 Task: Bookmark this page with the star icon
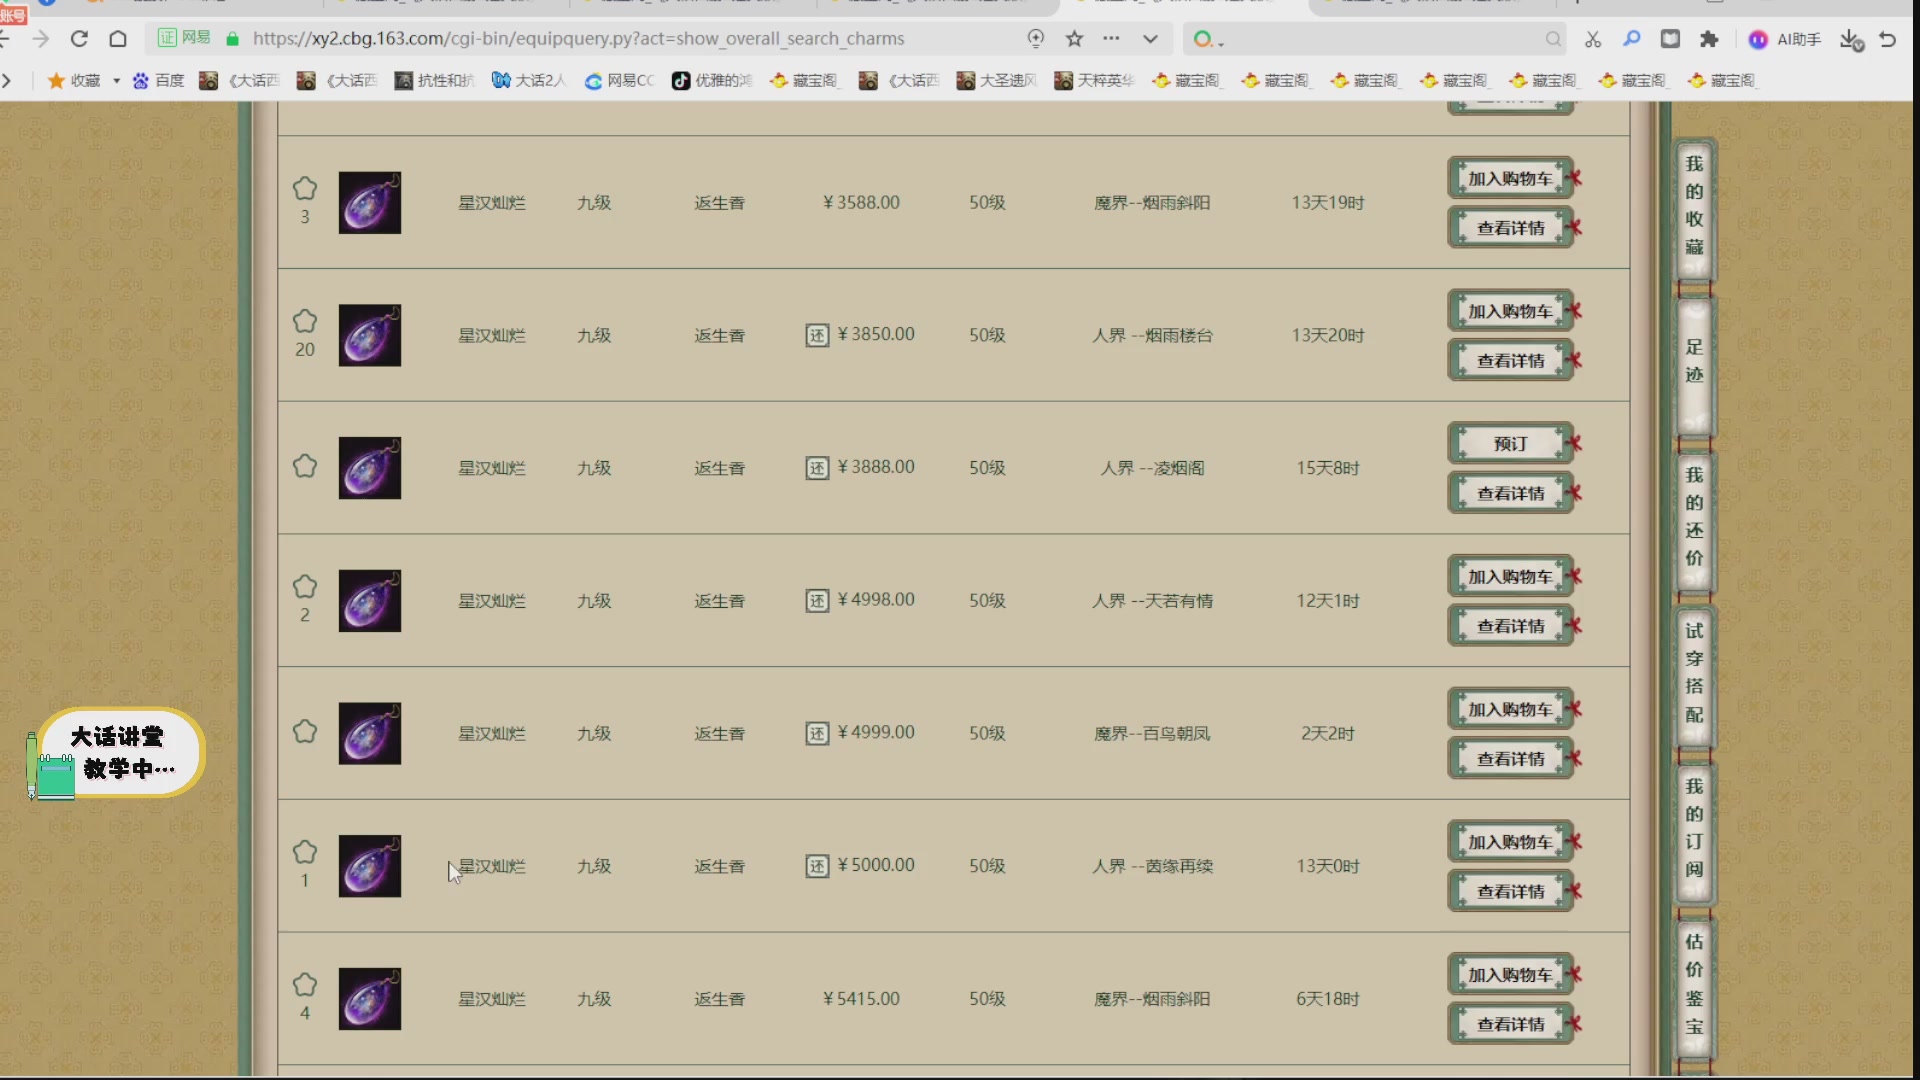point(1074,39)
